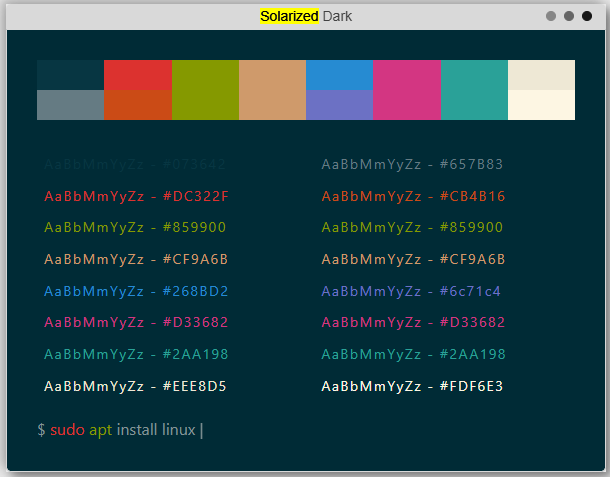This screenshot has height=477, width=610.
Task: Click the "#657B83" gray sample text
Action: [412, 164]
